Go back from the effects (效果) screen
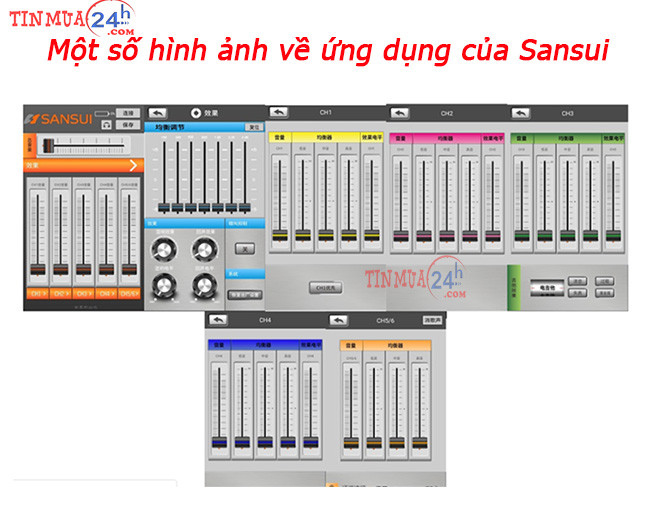 click(x=158, y=113)
